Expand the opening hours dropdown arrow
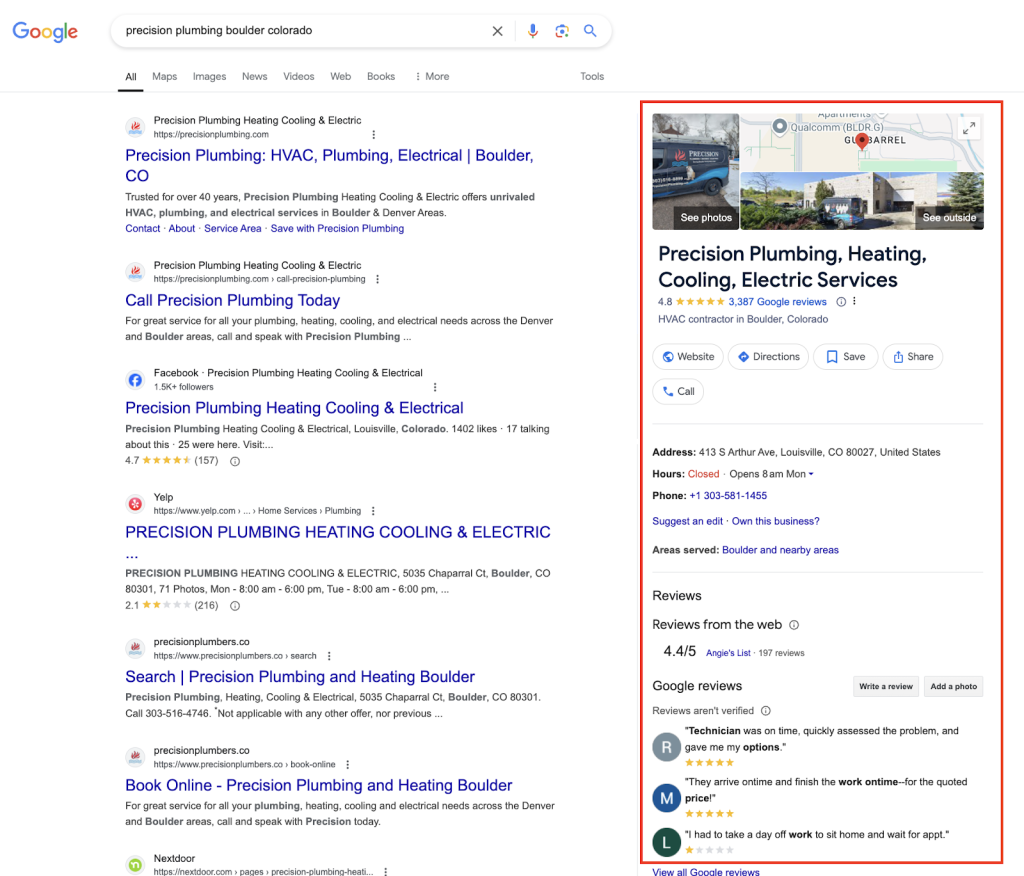 point(811,474)
